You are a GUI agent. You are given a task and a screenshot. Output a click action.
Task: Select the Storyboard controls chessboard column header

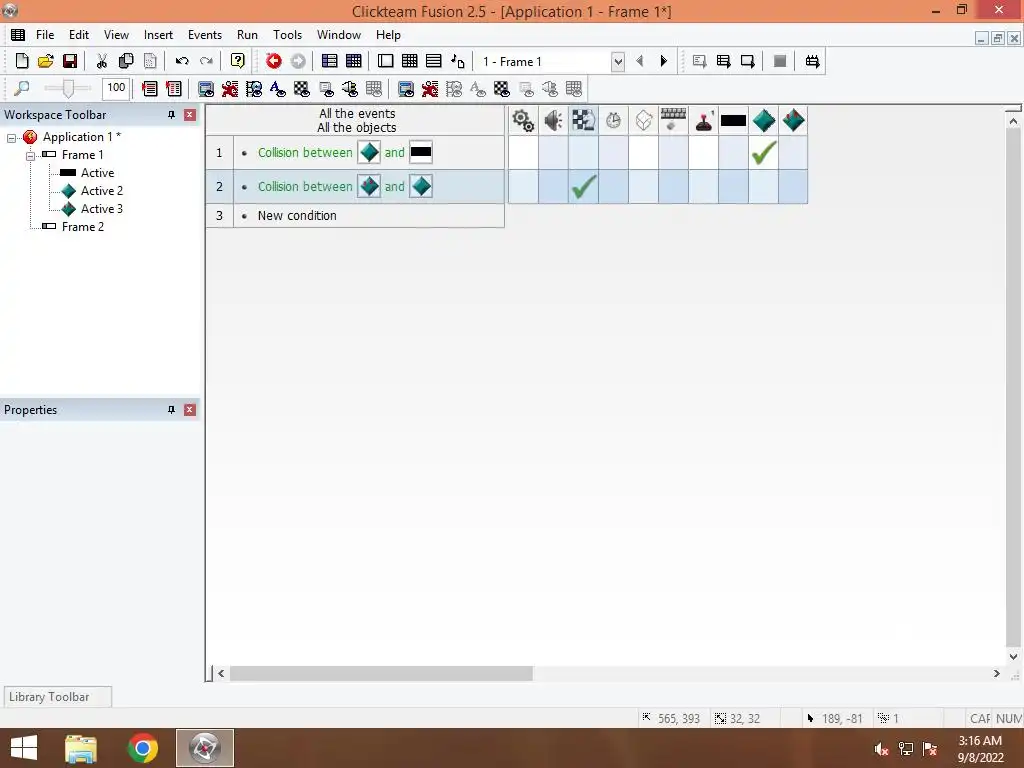[583, 120]
